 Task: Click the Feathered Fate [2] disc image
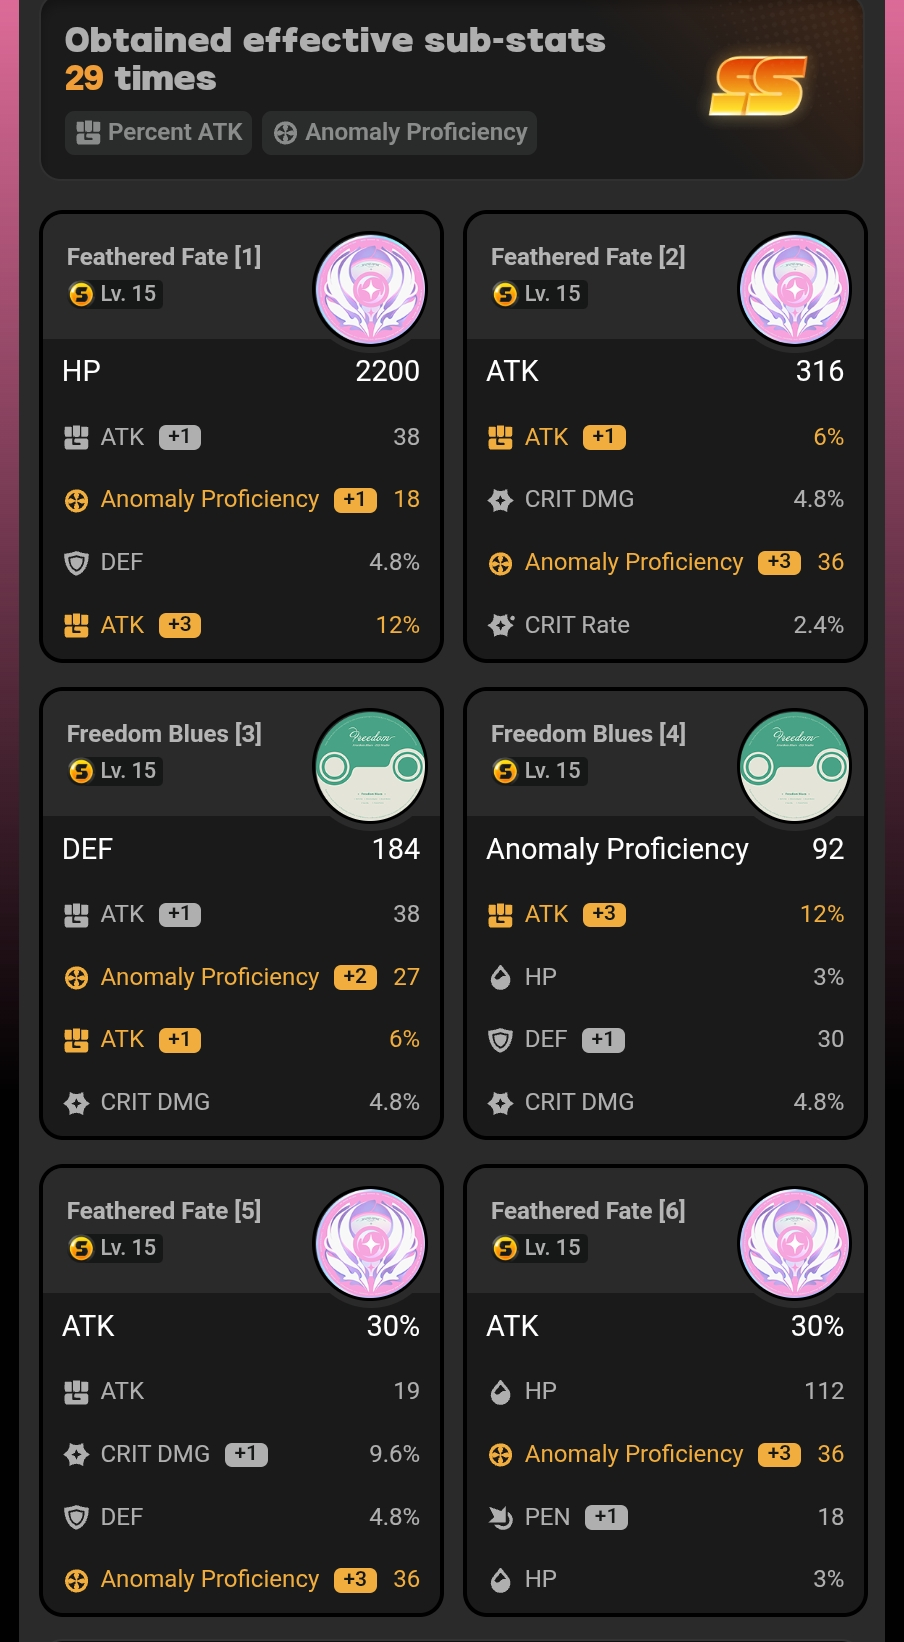point(794,290)
